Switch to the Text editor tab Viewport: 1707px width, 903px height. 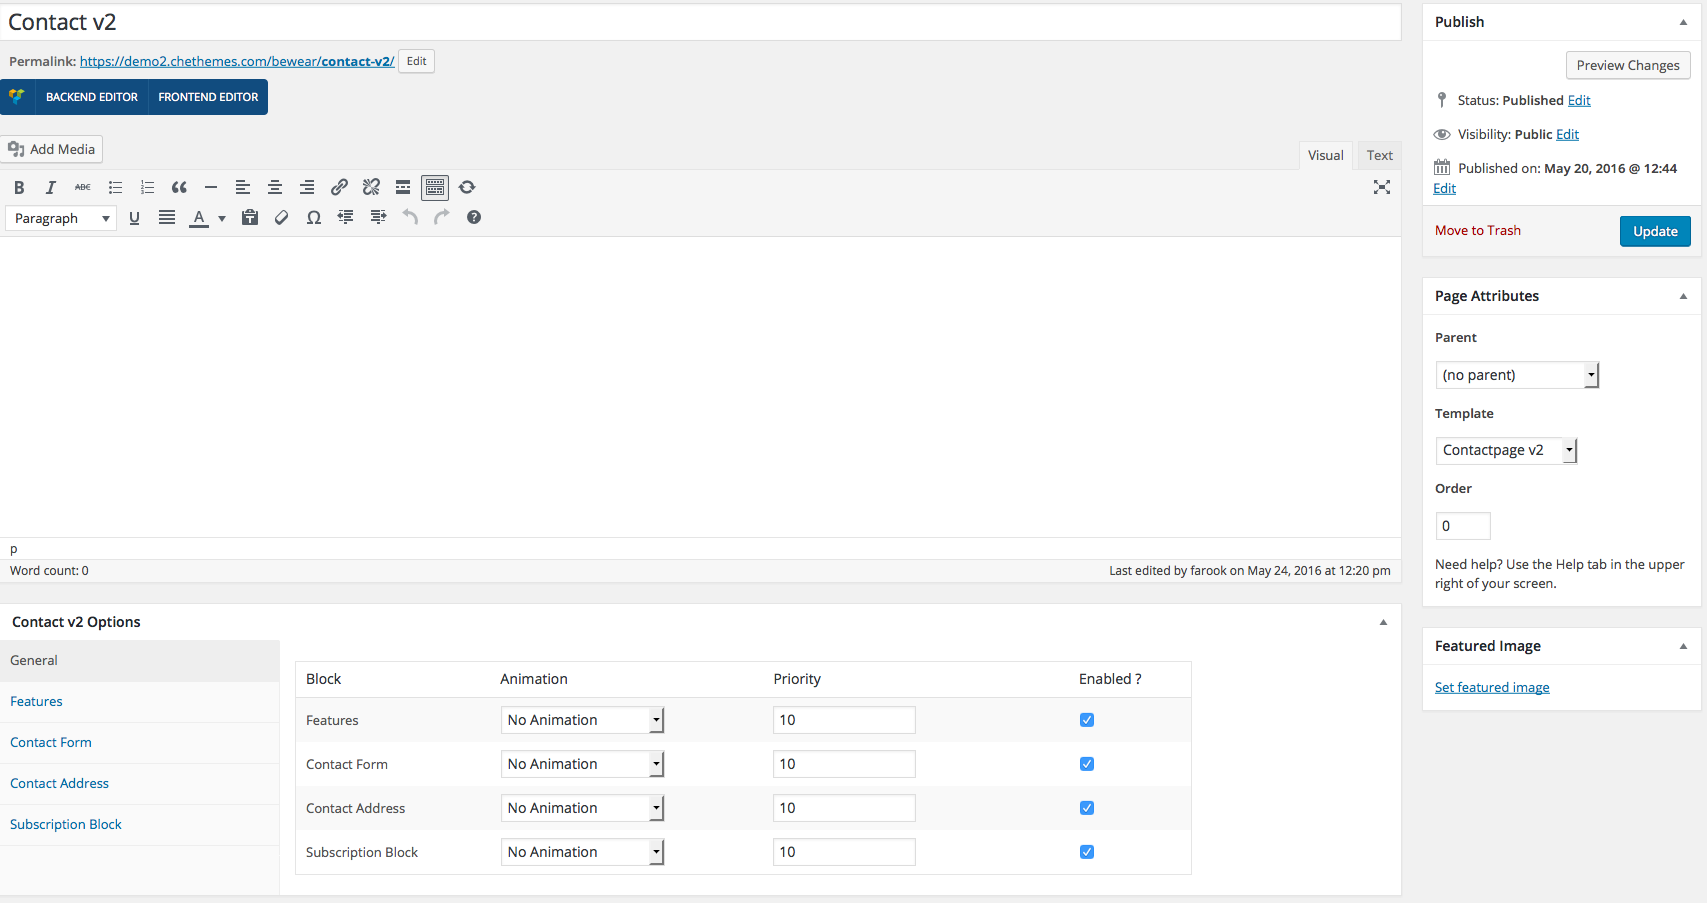1379,155
